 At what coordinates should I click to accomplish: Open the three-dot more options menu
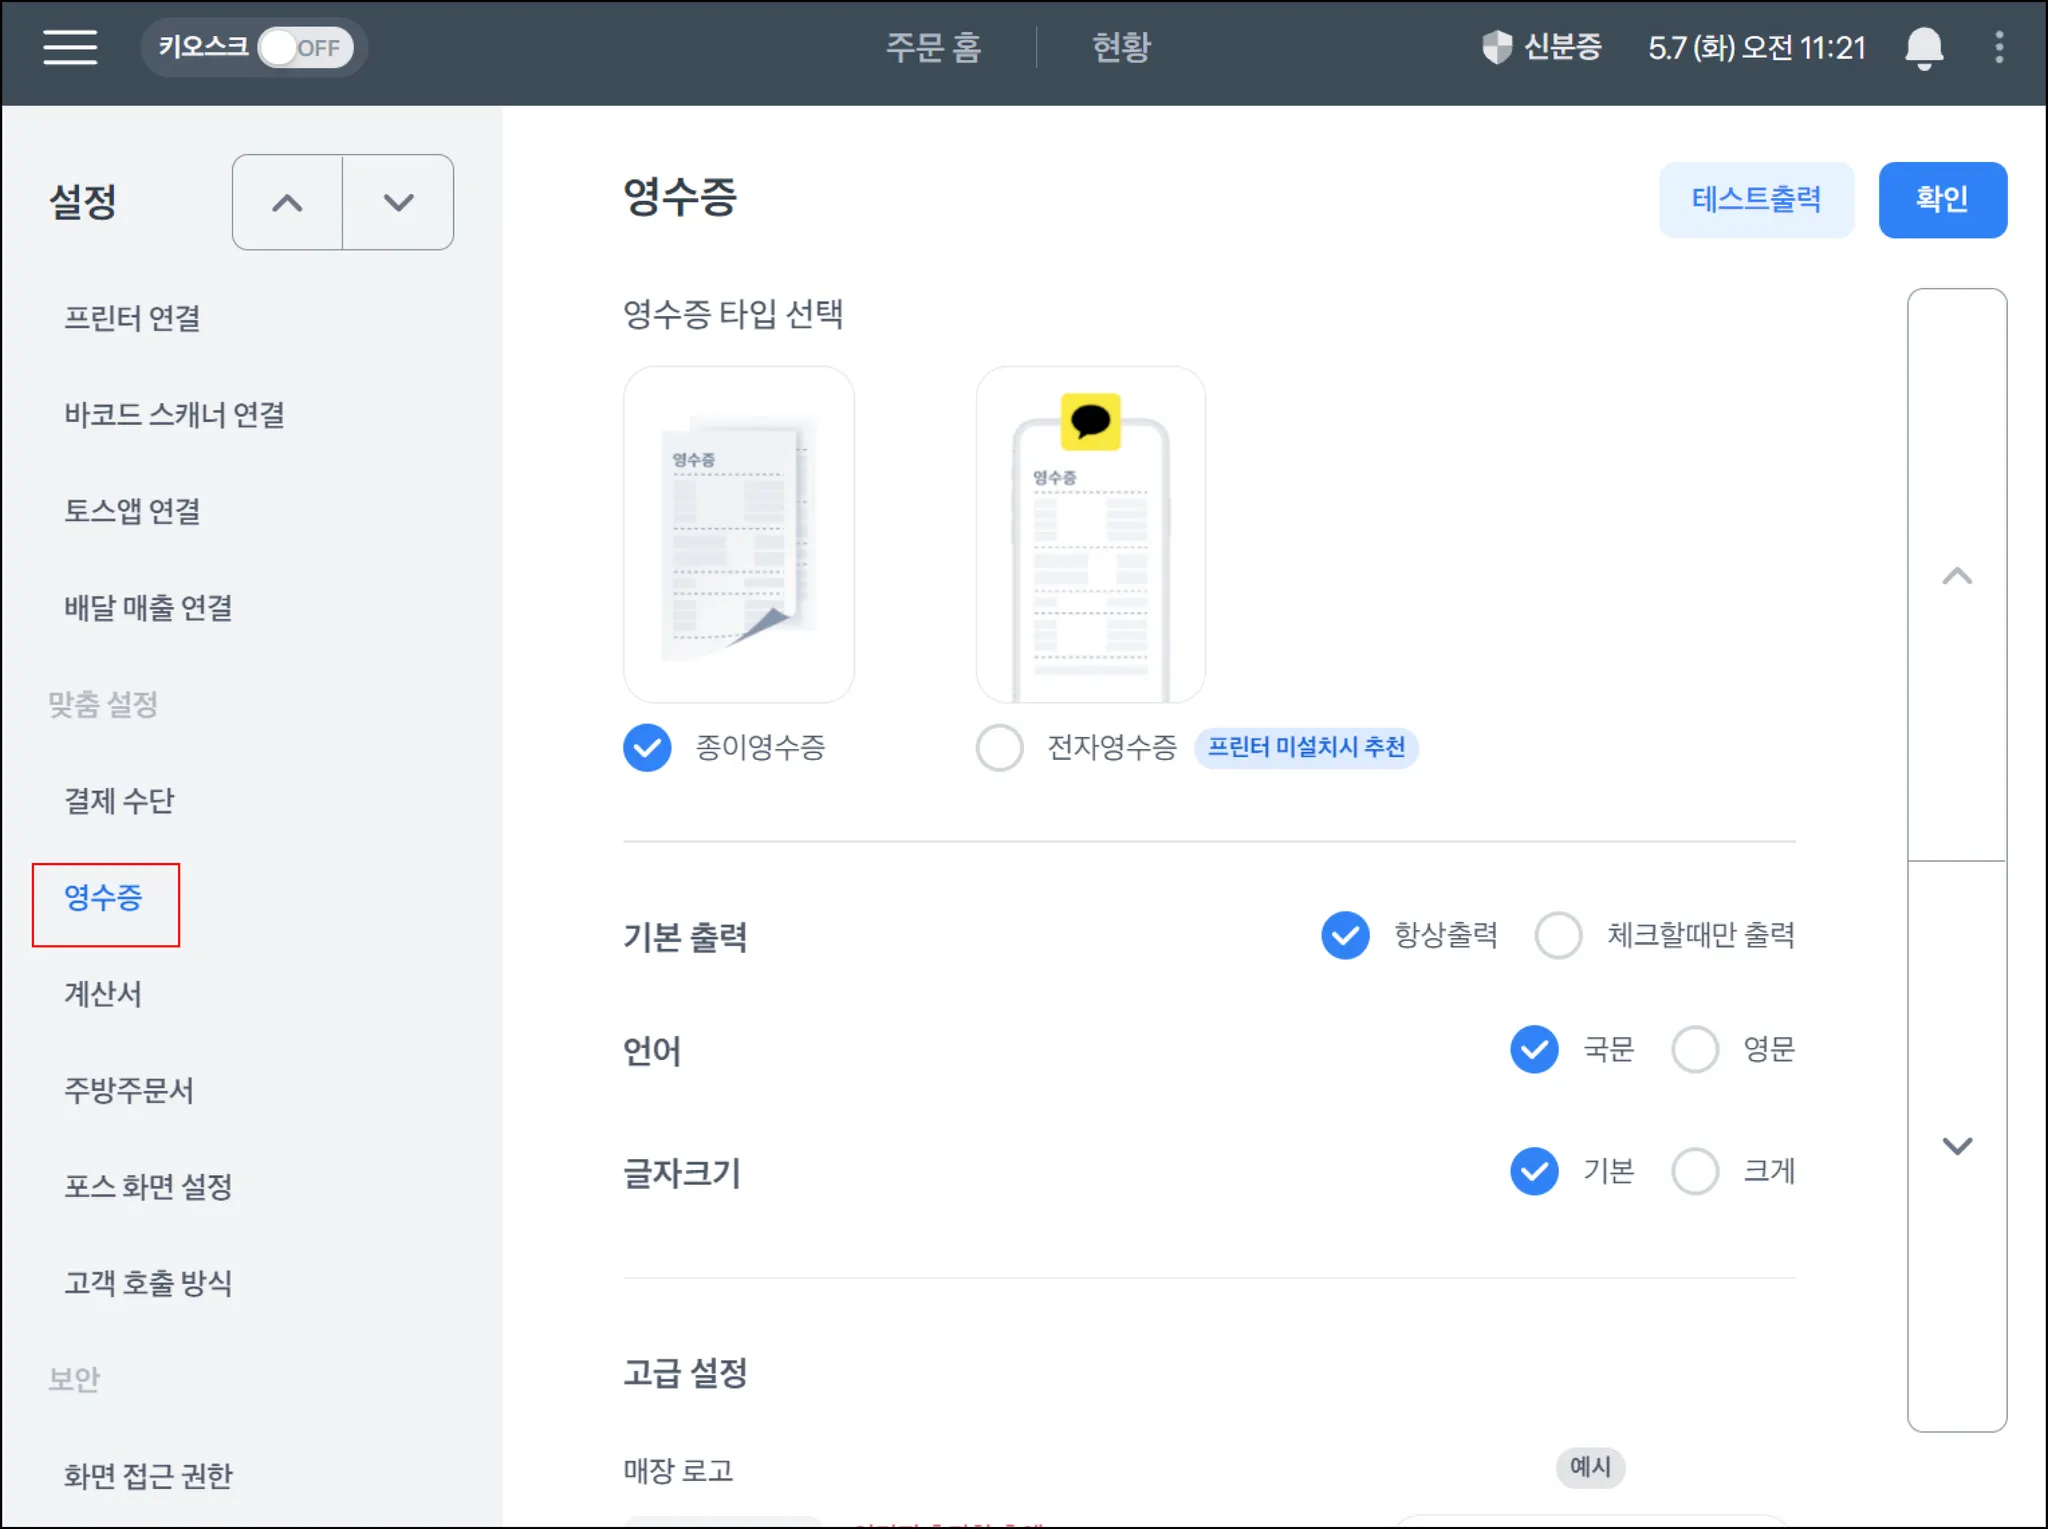tap(1999, 47)
